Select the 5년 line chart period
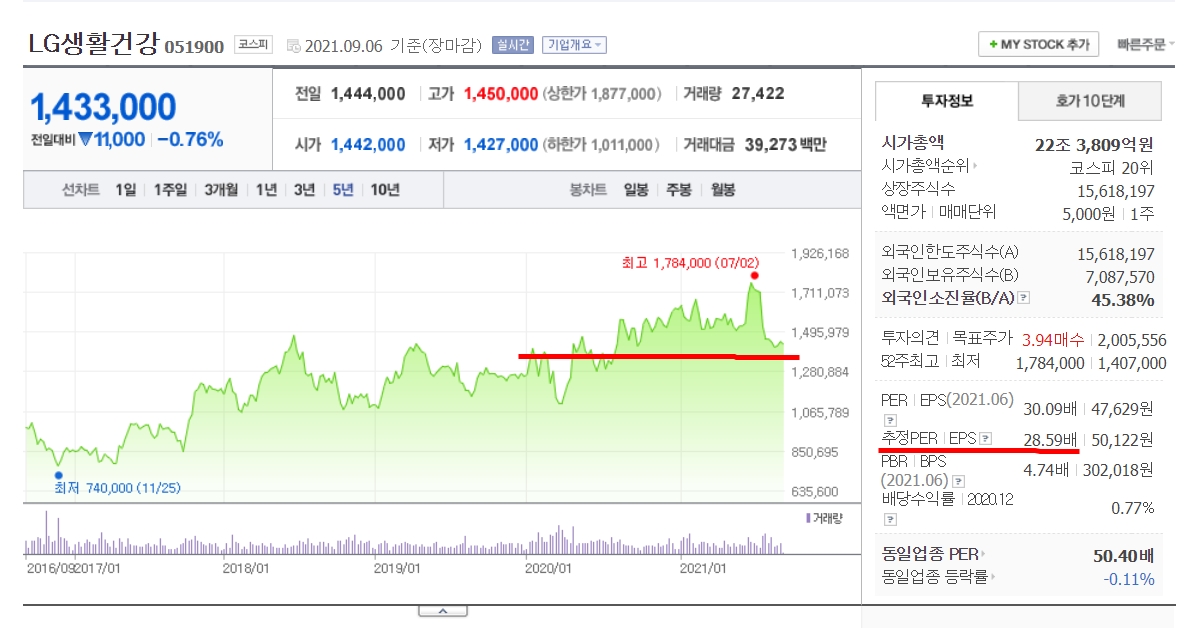 (x=343, y=190)
